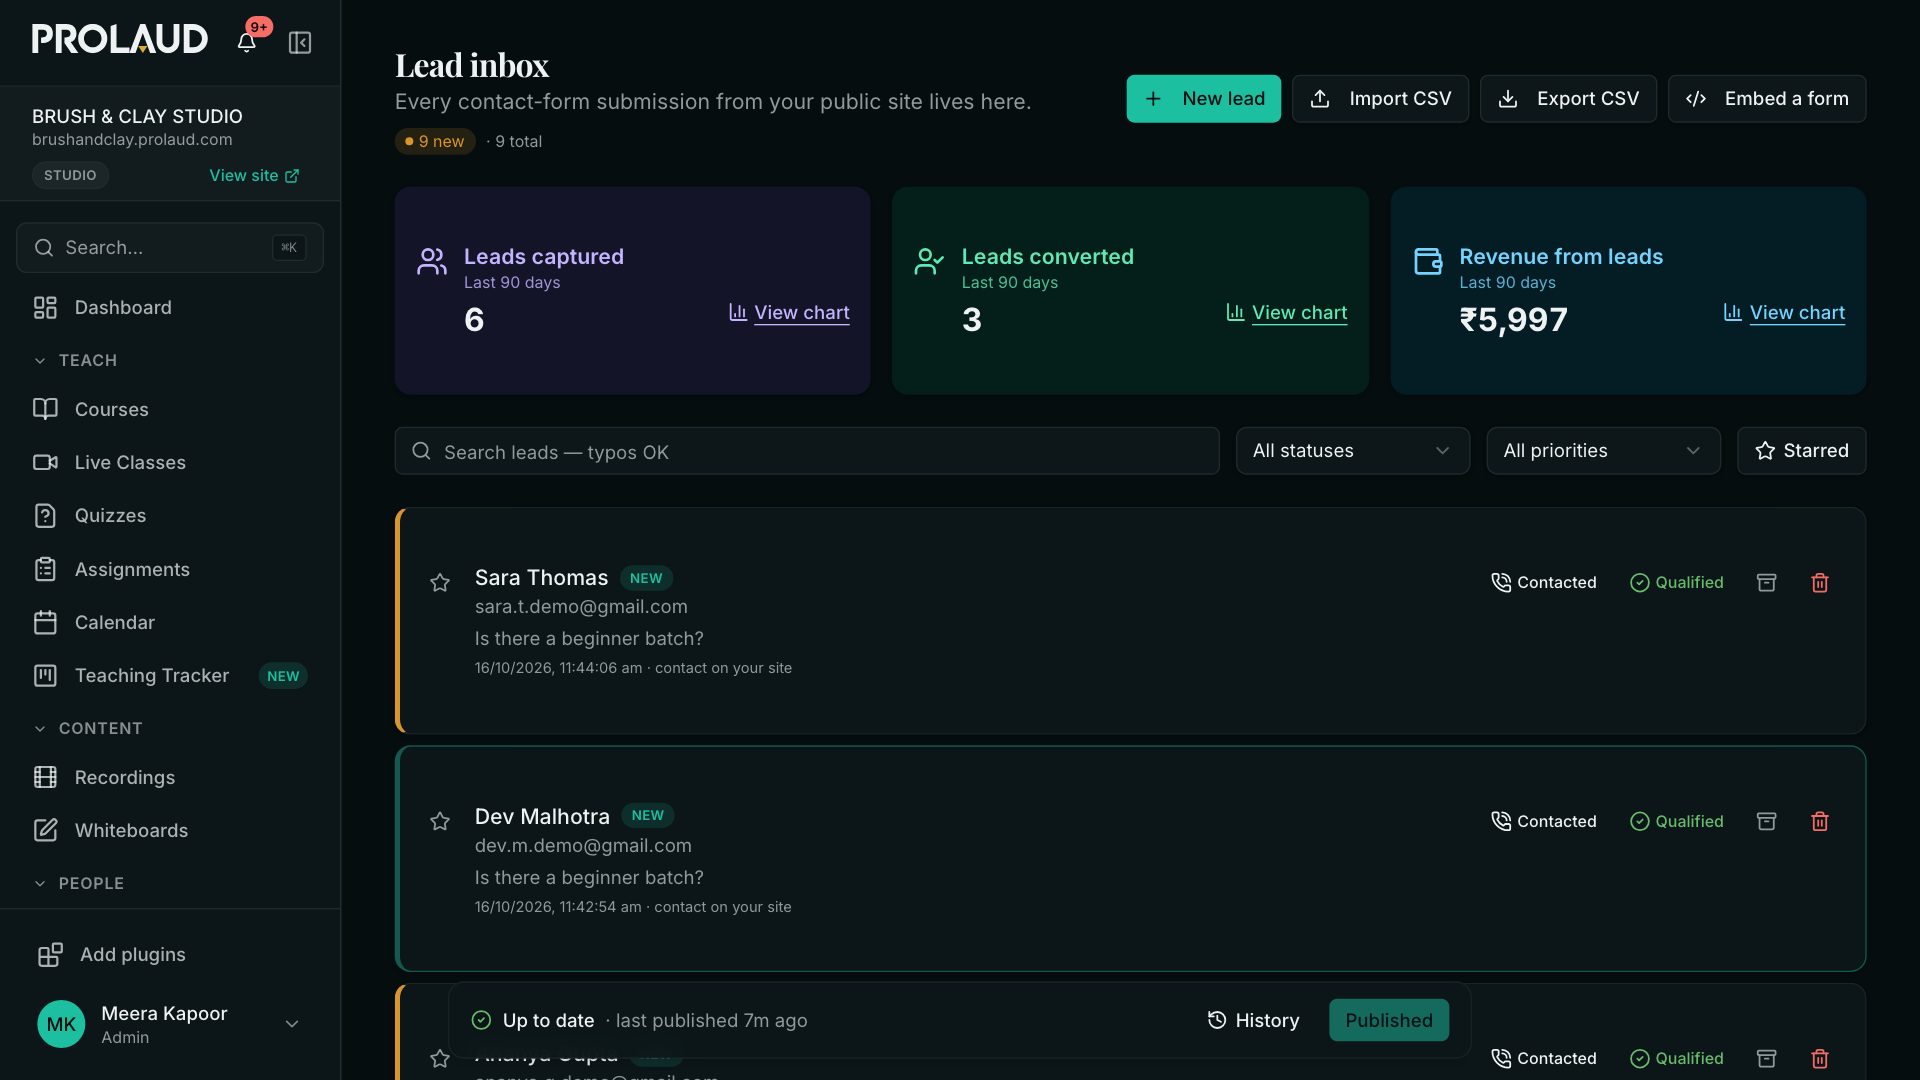This screenshot has height=1080, width=1920.
Task: Click Export CSV button
Action: (x=1568, y=99)
